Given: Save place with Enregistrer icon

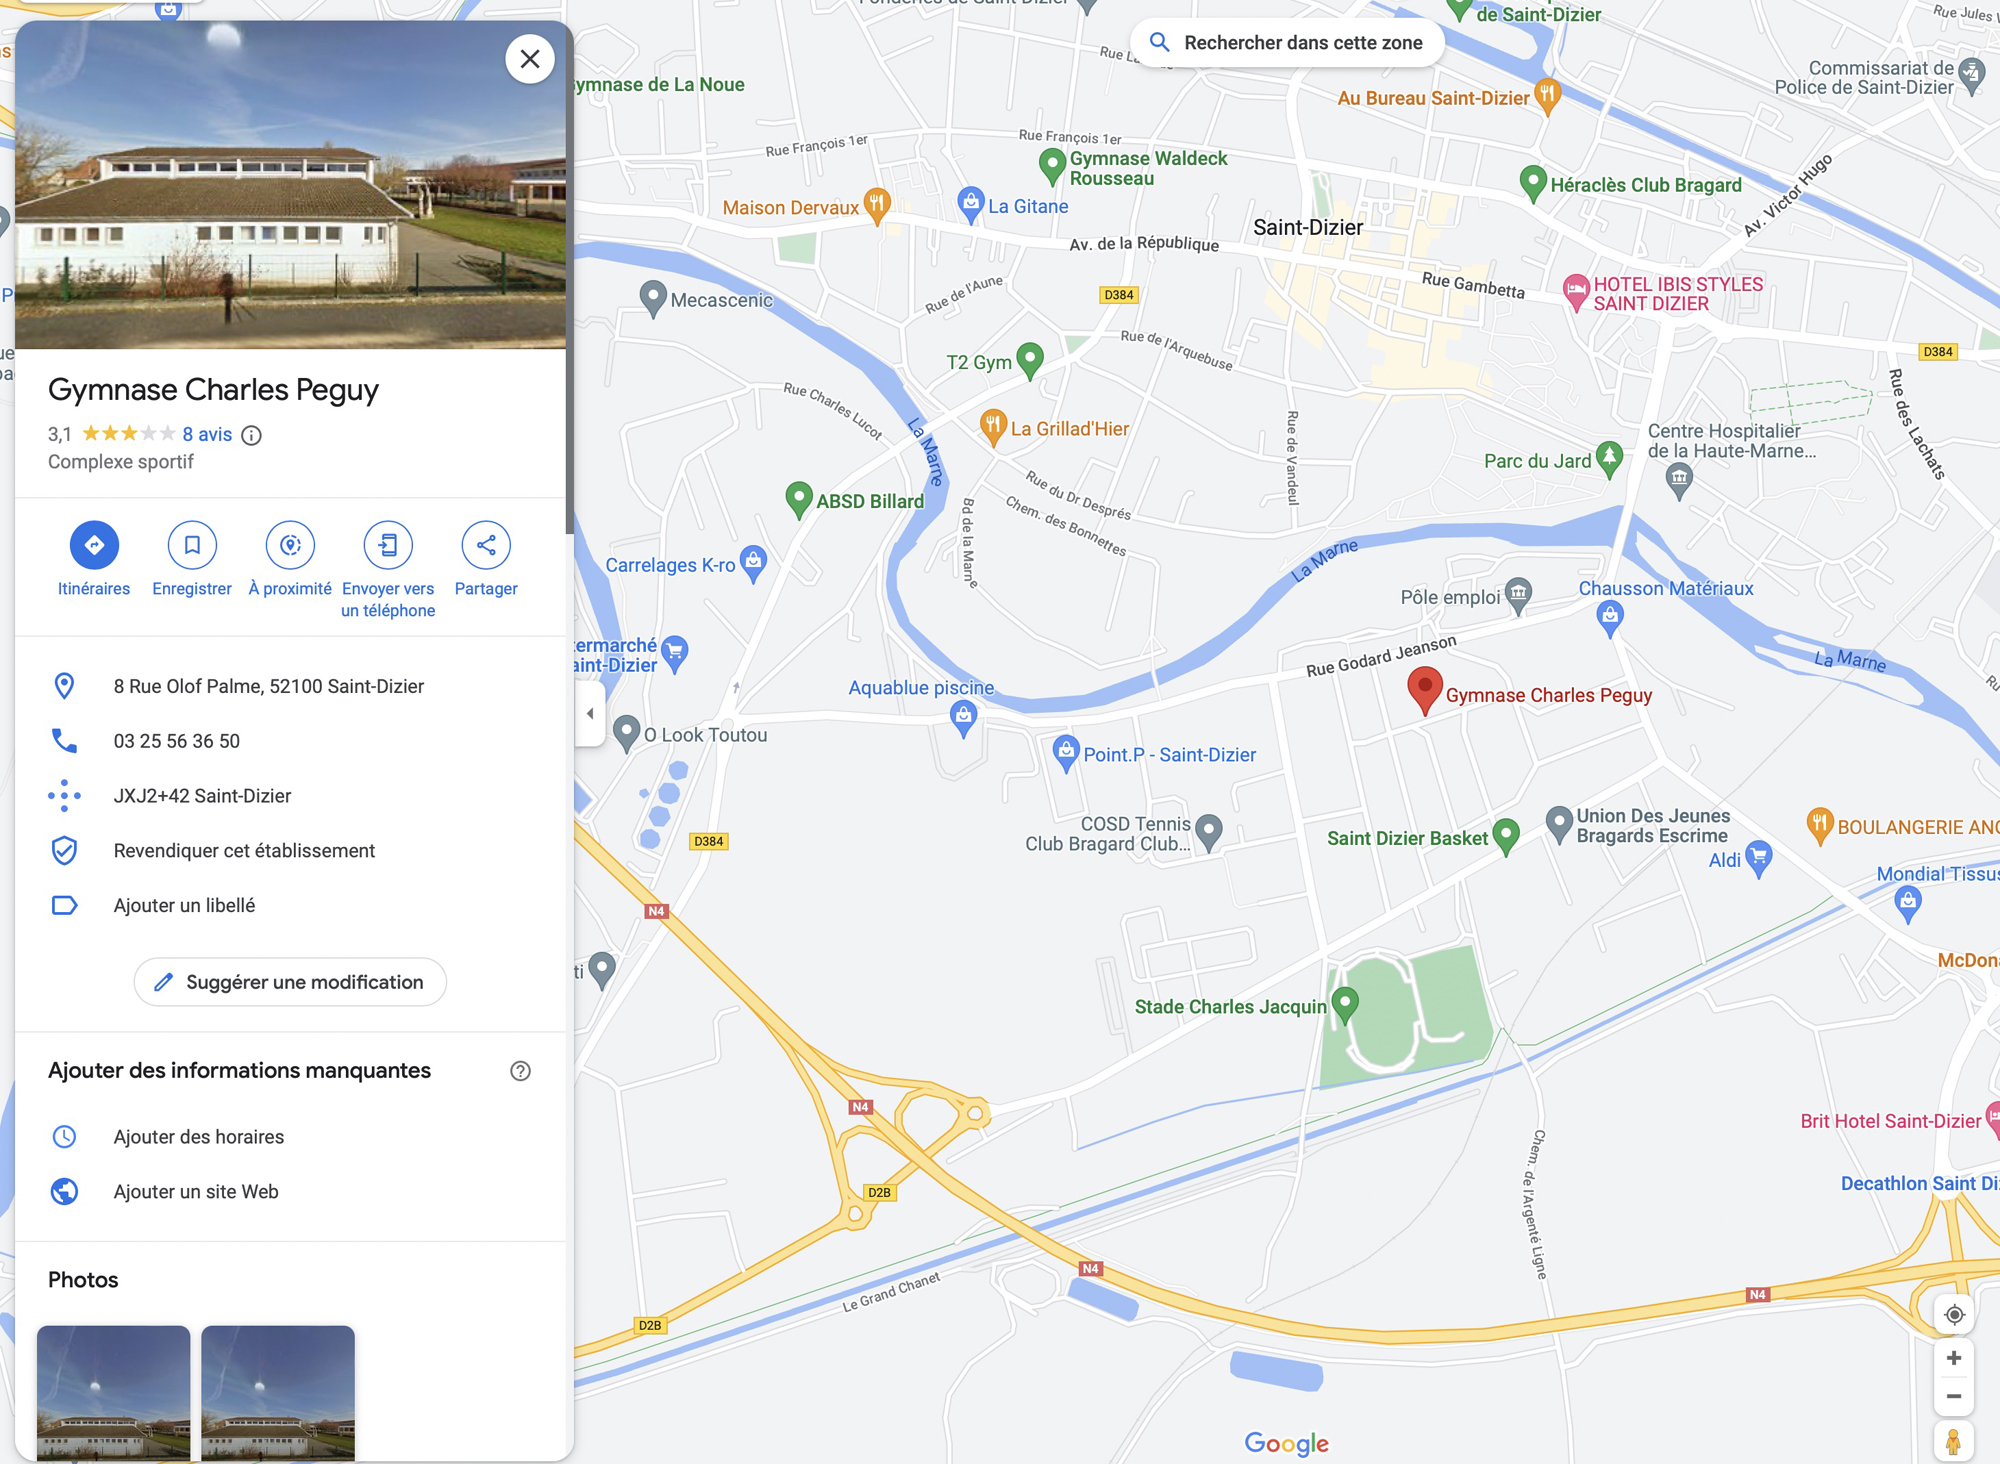Looking at the screenshot, I should click(192, 545).
